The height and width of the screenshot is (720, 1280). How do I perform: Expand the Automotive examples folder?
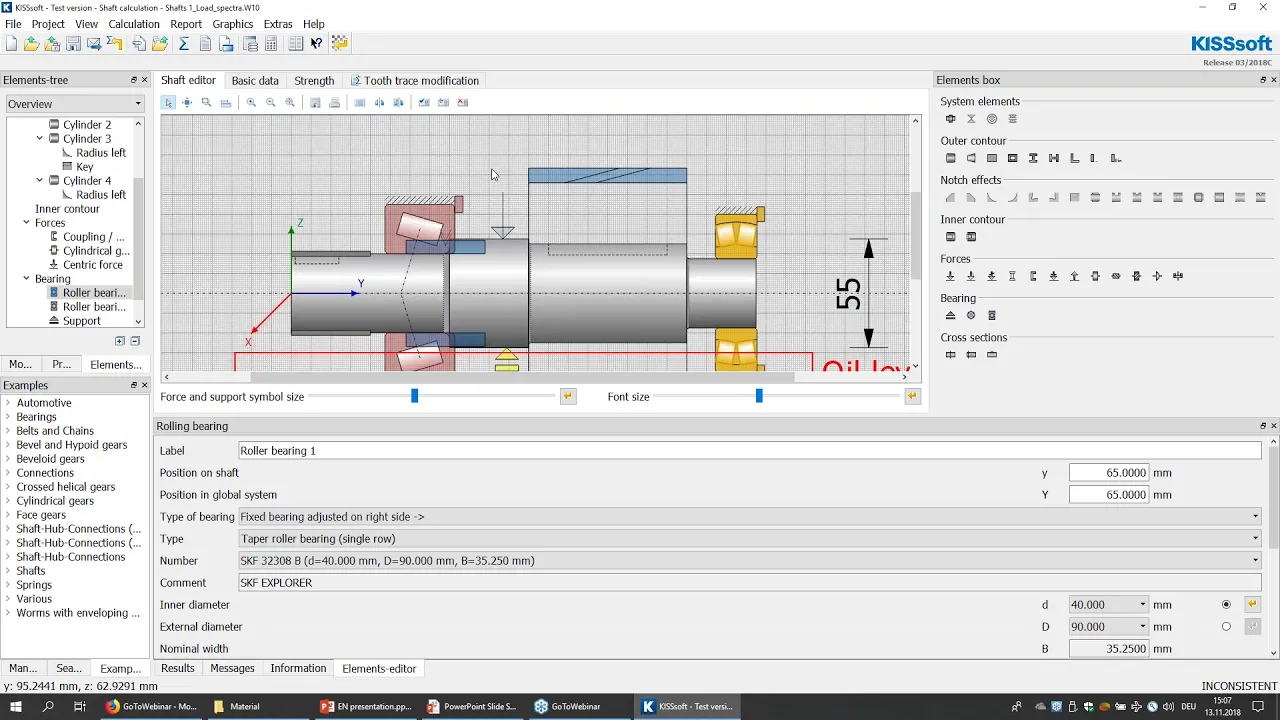pyautogui.click(x=8, y=403)
